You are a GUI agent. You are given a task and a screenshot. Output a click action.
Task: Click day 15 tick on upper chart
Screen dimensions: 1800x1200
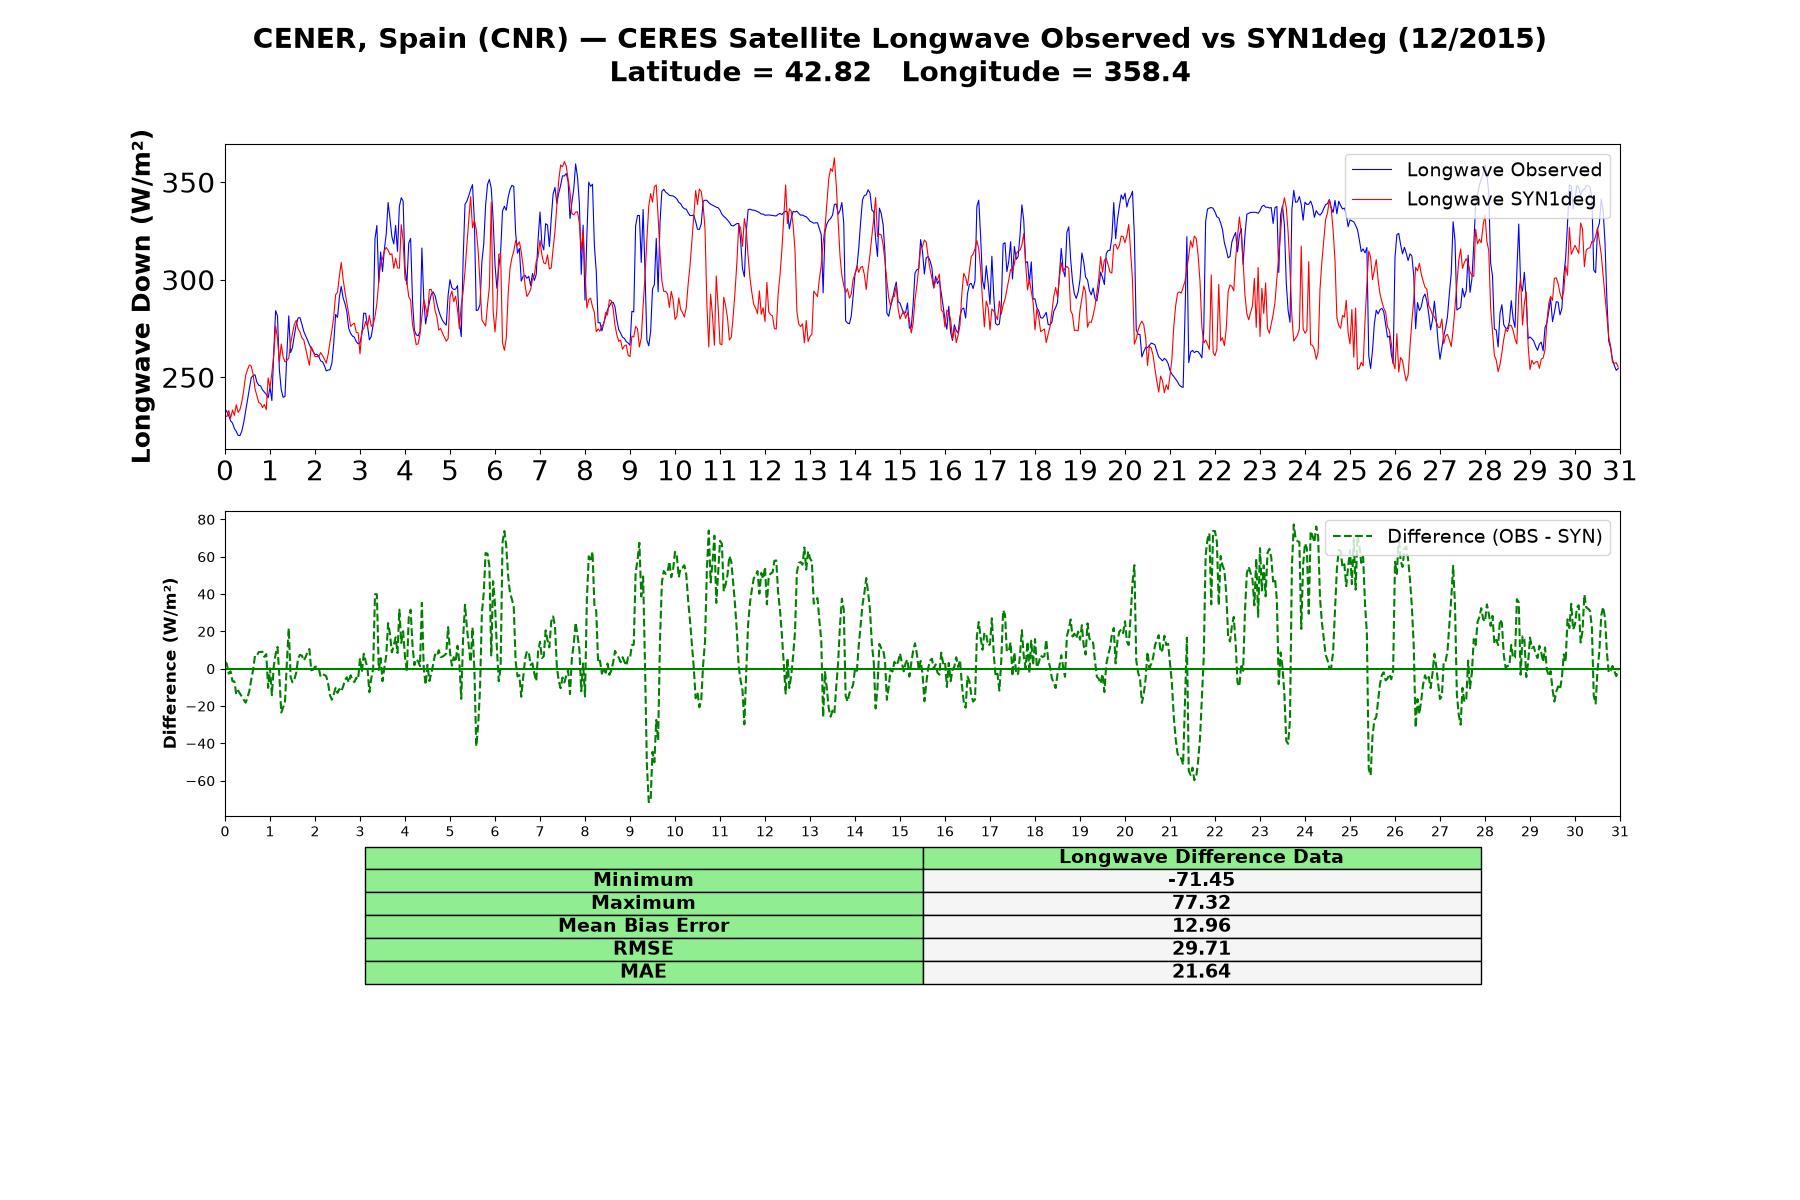click(x=900, y=470)
